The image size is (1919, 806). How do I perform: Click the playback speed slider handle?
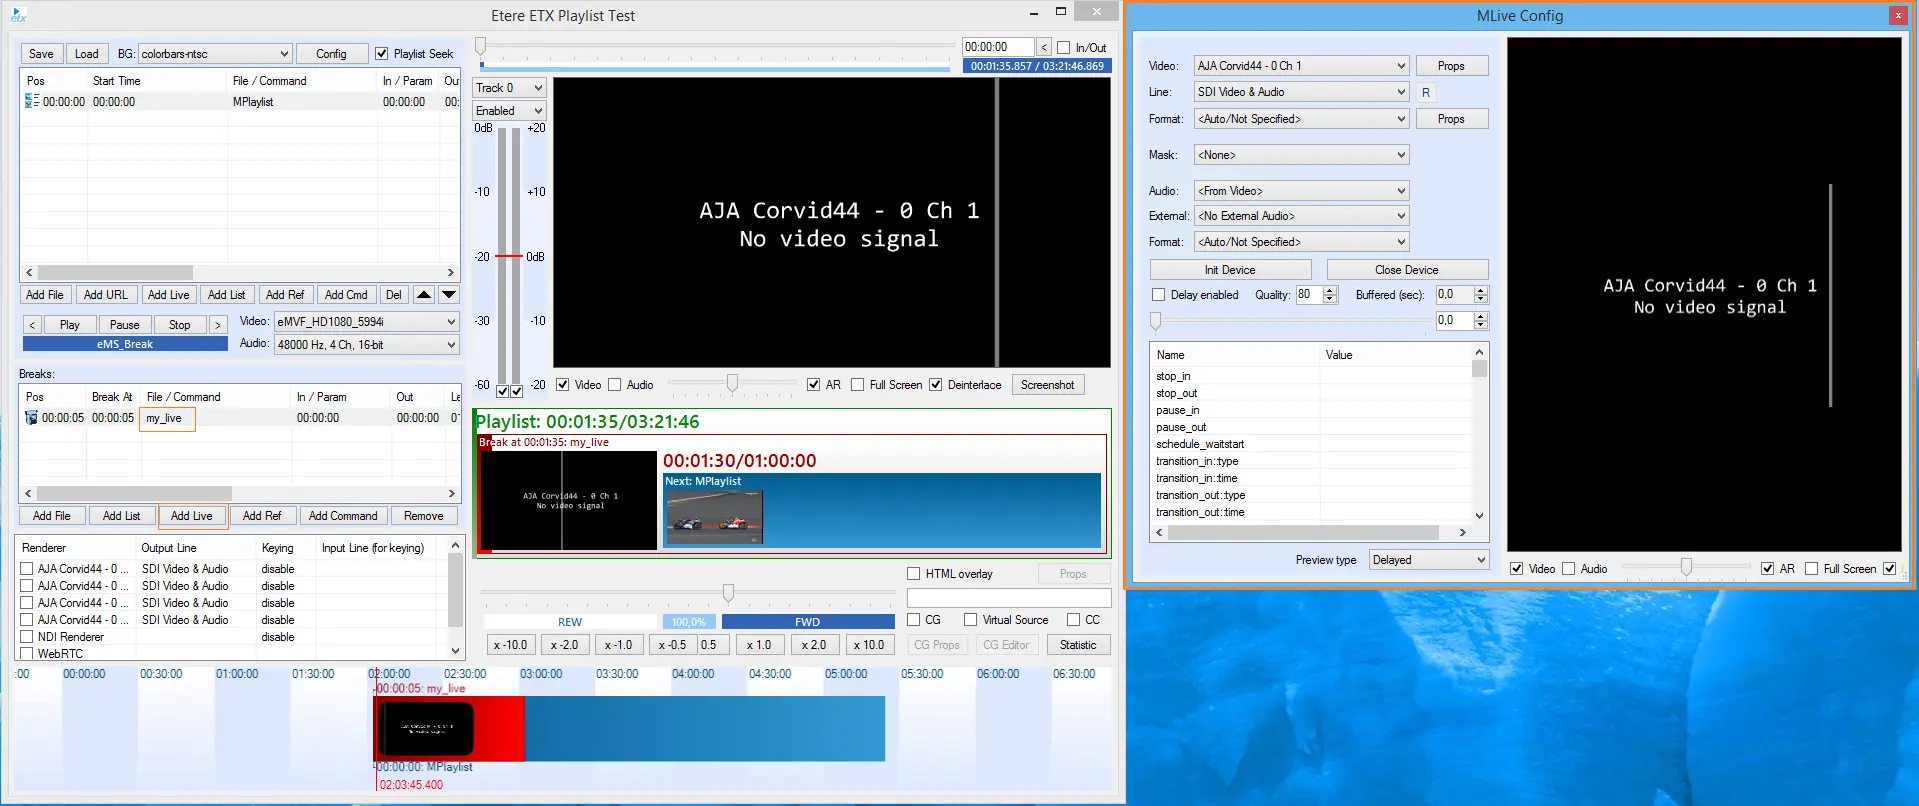click(728, 593)
